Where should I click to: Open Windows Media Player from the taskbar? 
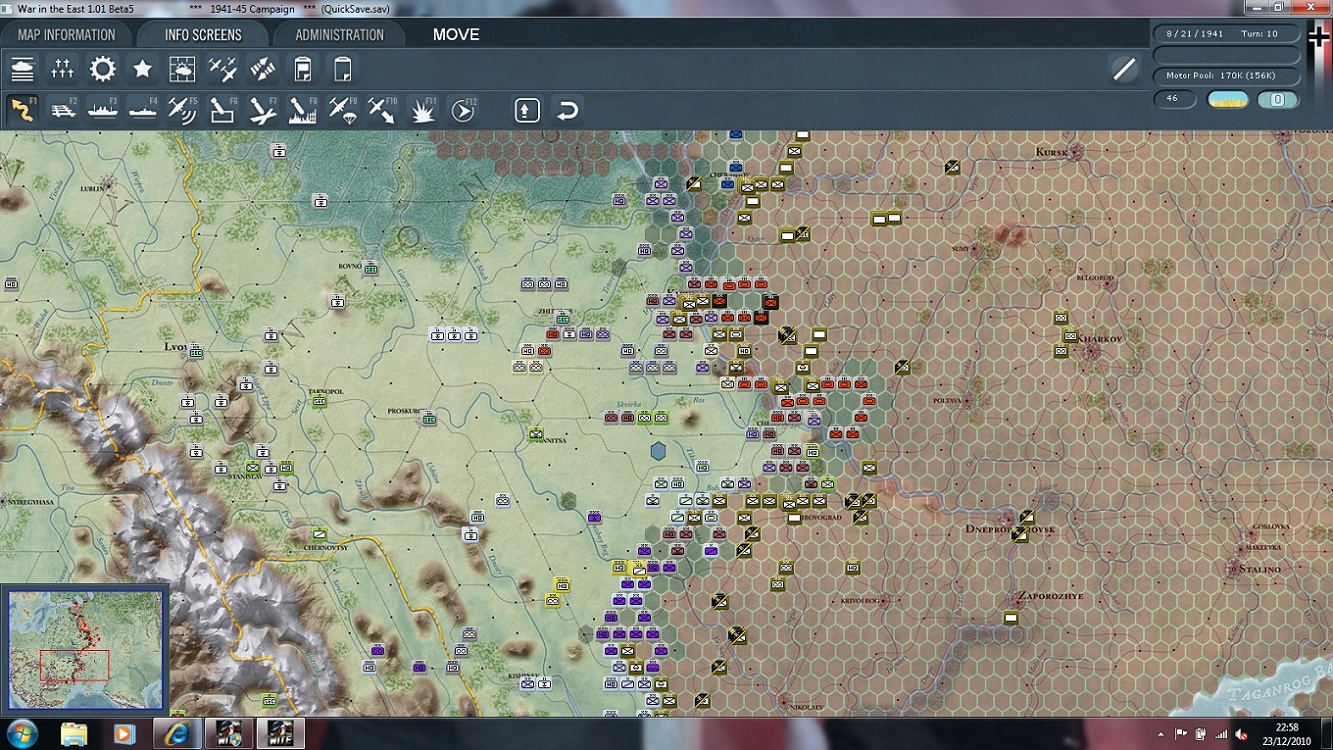pos(124,735)
